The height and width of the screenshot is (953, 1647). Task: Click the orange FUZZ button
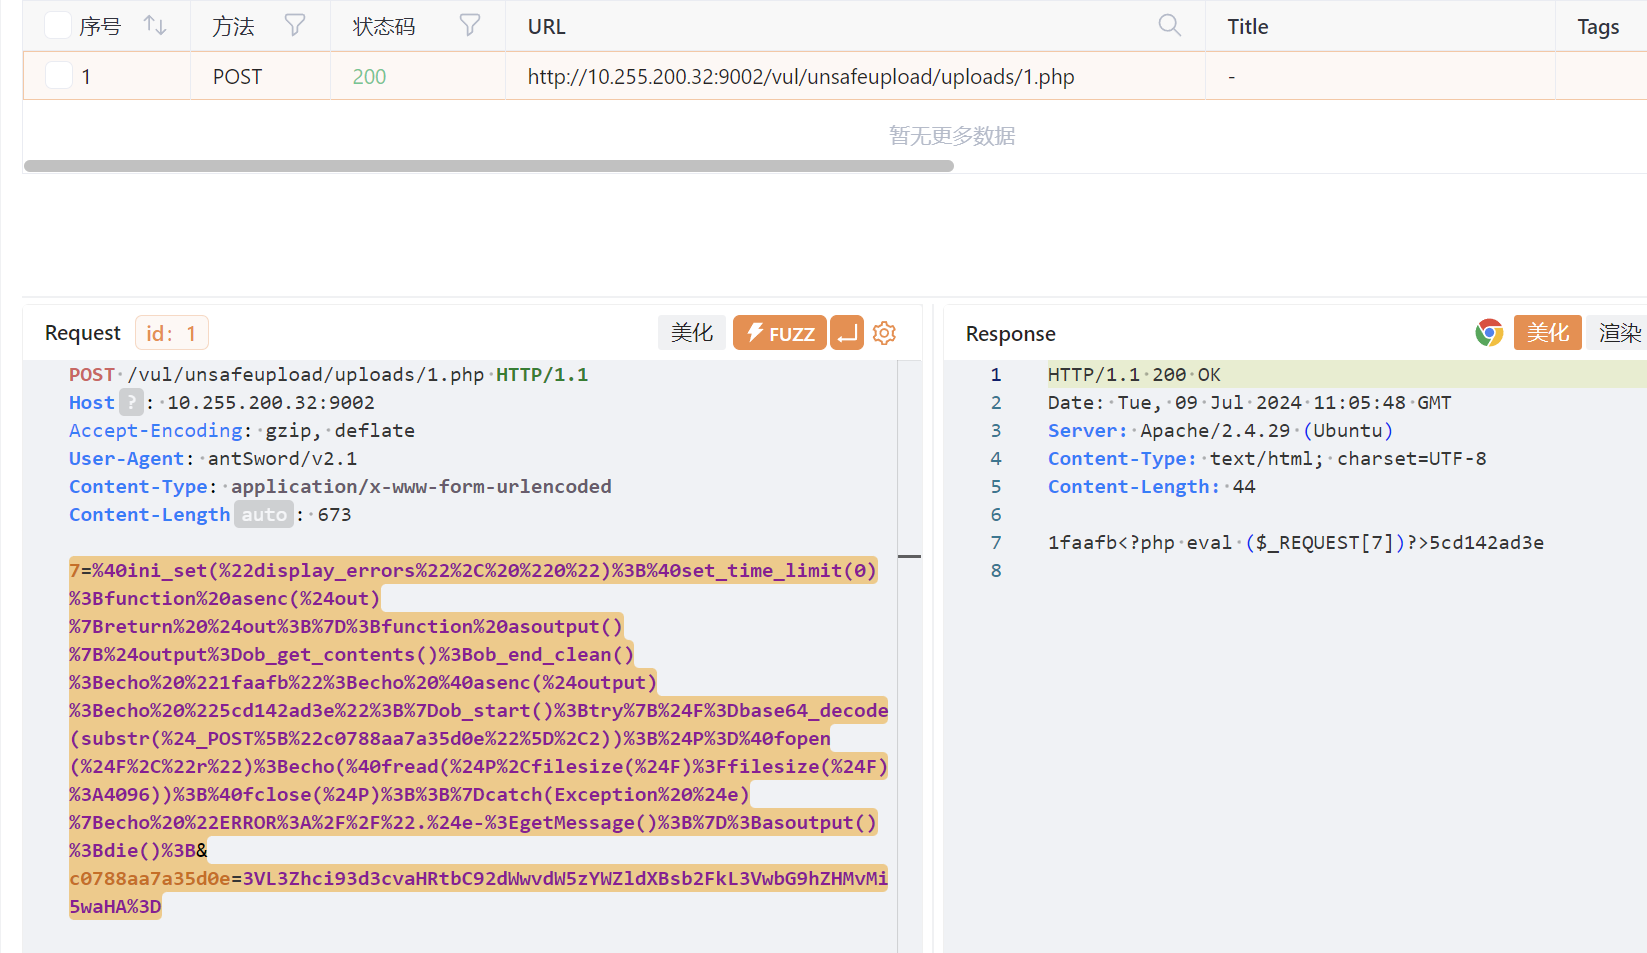pyautogui.click(x=780, y=333)
